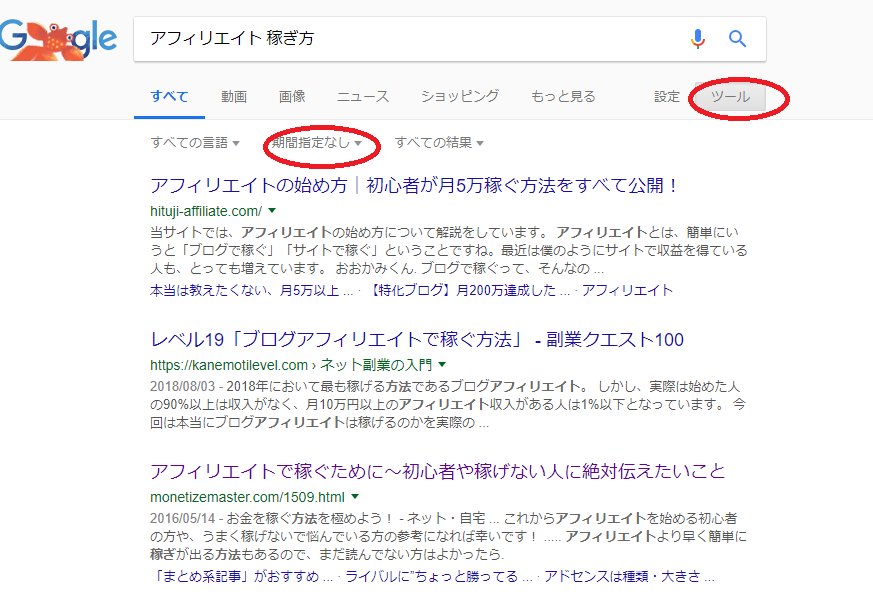Open the アフィリエイトで稼ぐために result link
The height and width of the screenshot is (615, 873).
pyautogui.click(x=437, y=471)
